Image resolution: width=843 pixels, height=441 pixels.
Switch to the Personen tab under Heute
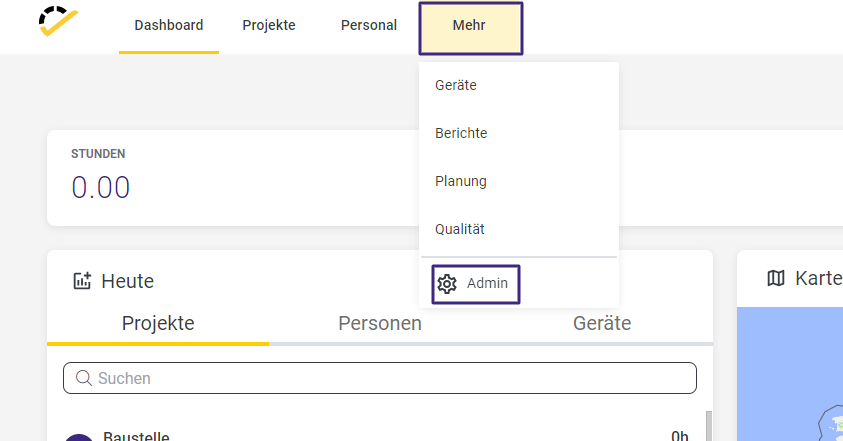pos(380,324)
